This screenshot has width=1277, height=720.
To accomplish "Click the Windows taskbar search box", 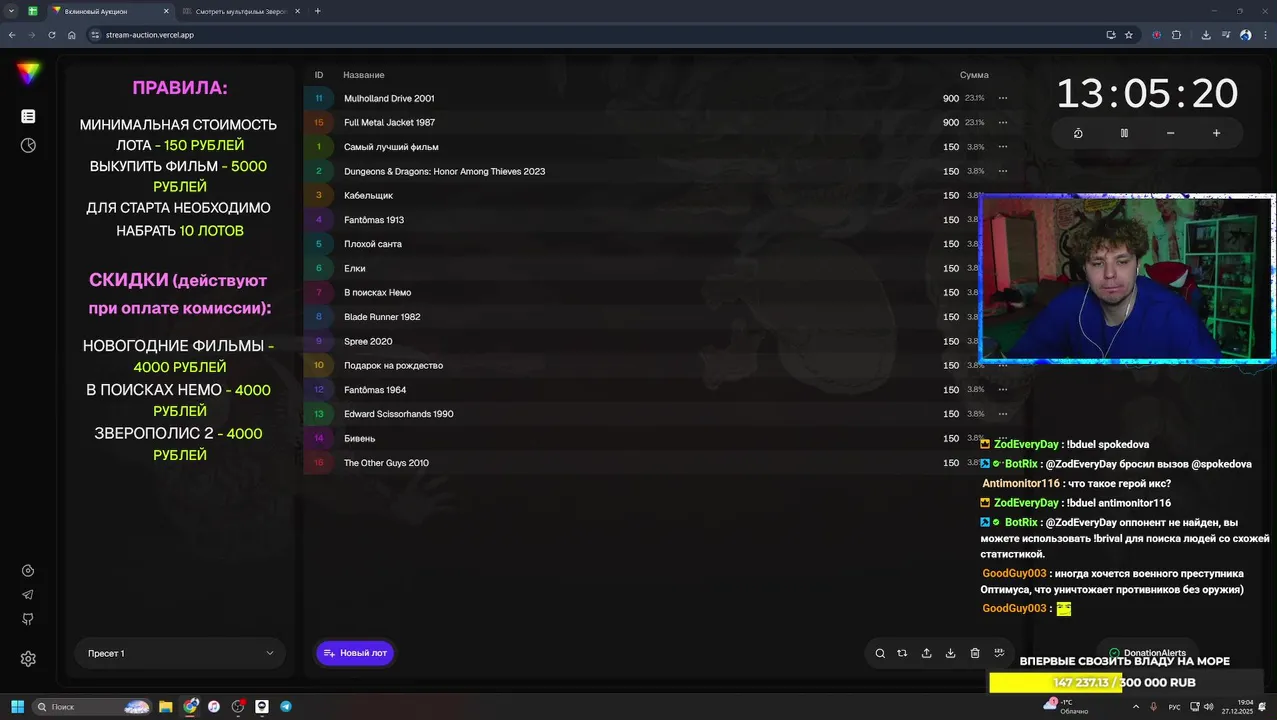I will coord(92,706).
